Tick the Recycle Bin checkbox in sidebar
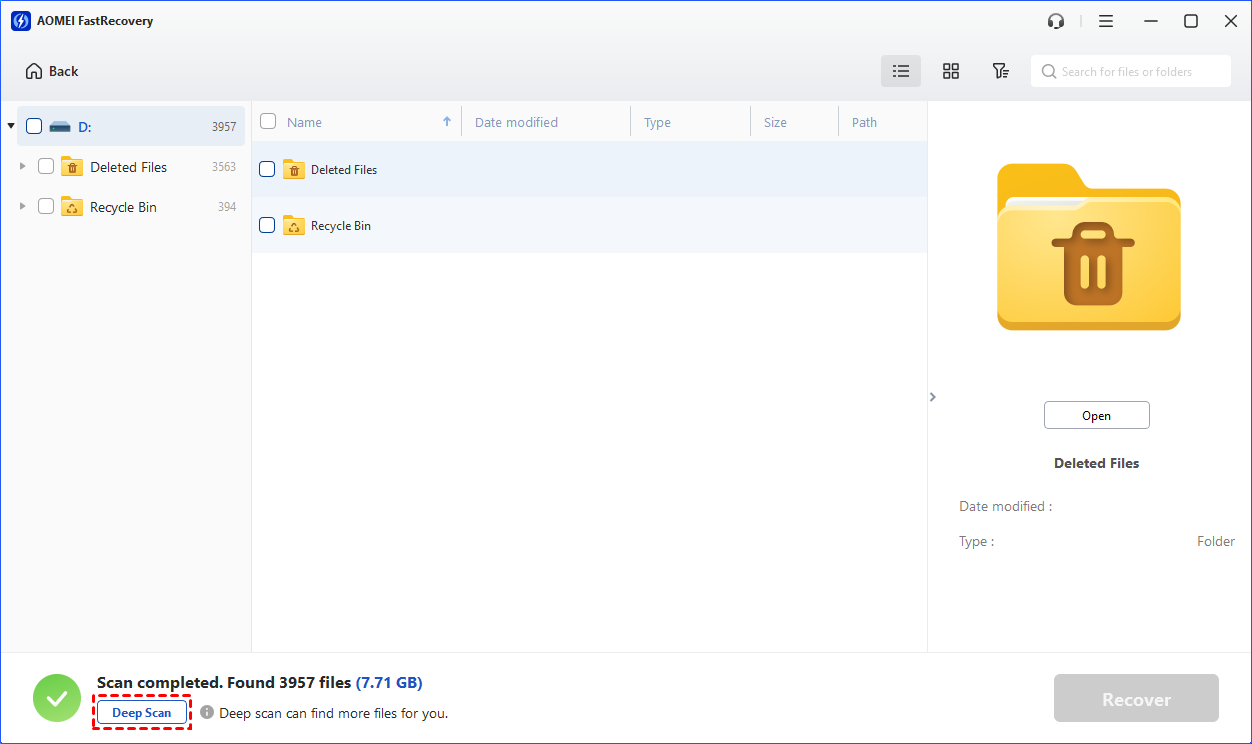The height and width of the screenshot is (744, 1252). pos(46,207)
